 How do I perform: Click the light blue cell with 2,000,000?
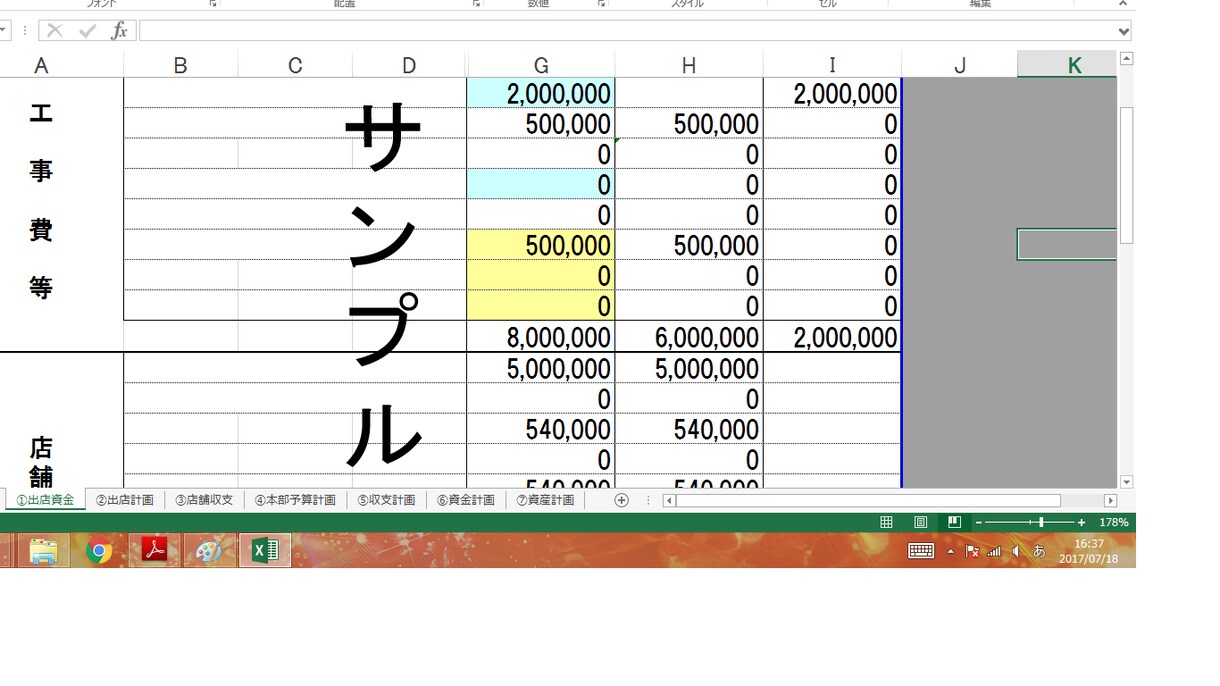click(x=541, y=93)
